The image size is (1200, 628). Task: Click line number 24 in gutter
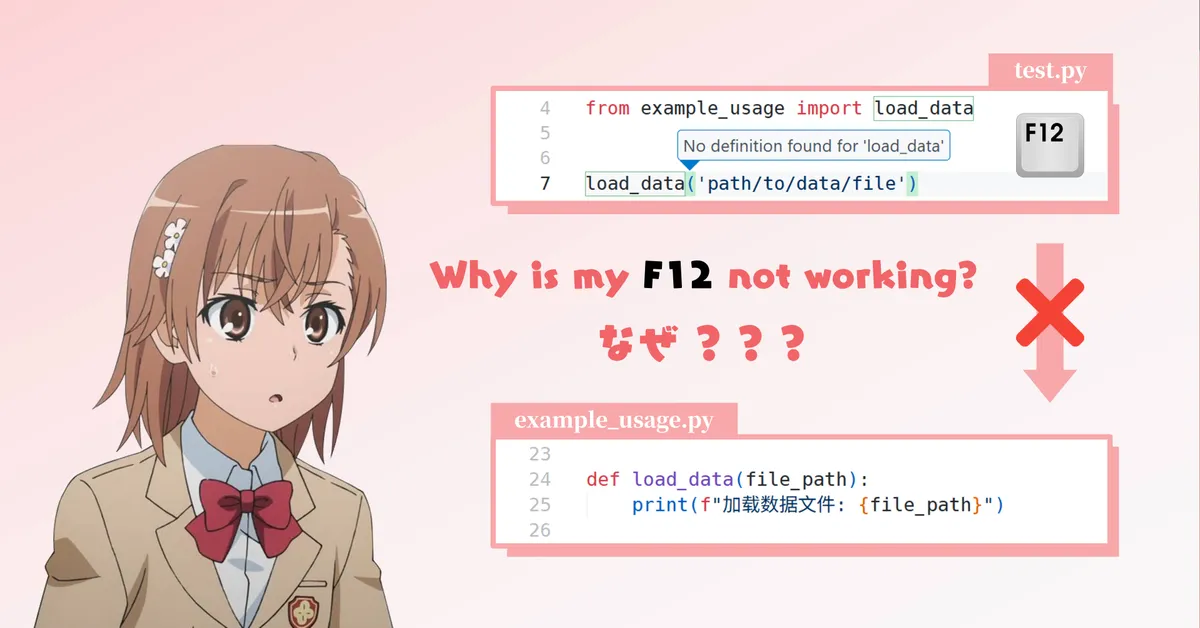pos(540,479)
